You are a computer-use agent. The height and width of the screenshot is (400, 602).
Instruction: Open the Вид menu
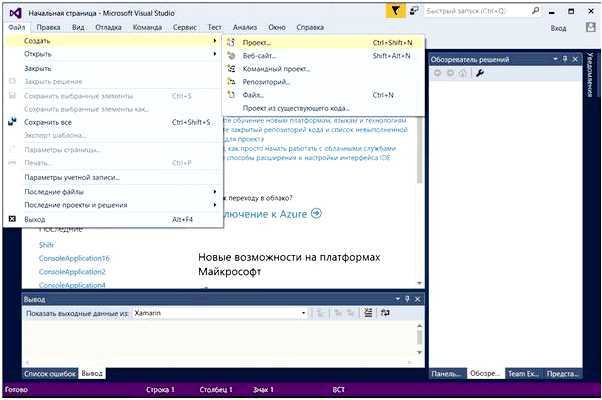(x=78, y=27)
